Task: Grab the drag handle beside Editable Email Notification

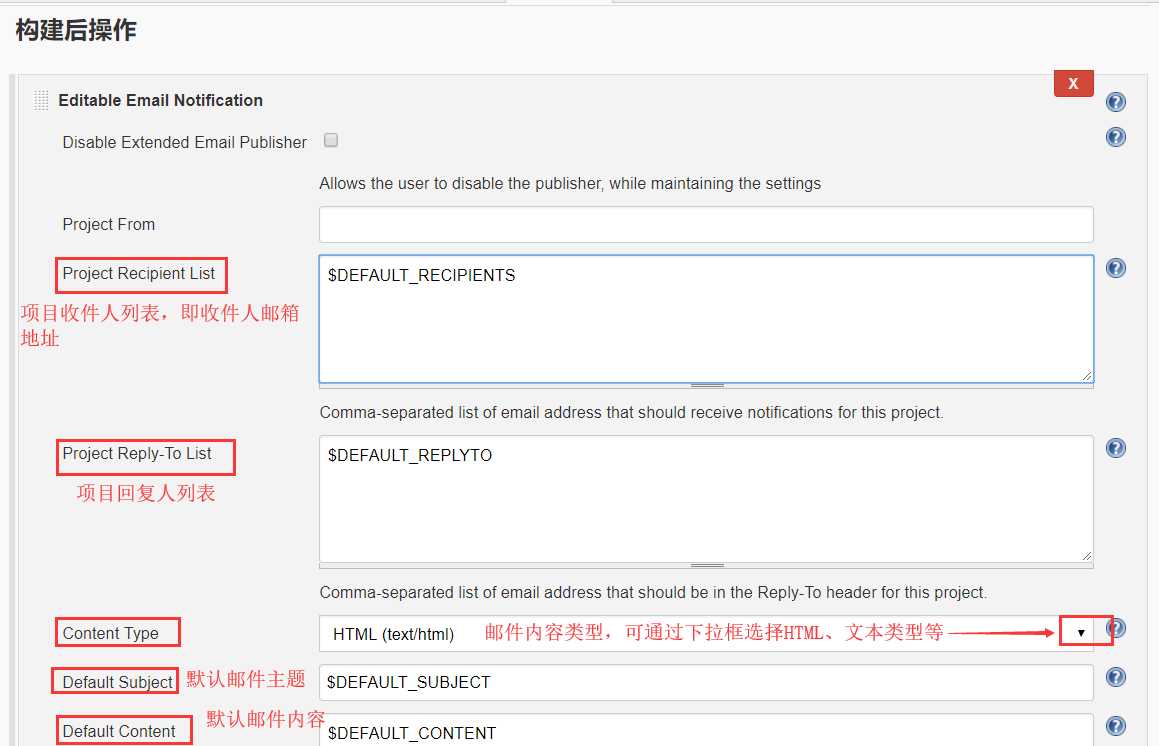Action: [x=41, y=100]
